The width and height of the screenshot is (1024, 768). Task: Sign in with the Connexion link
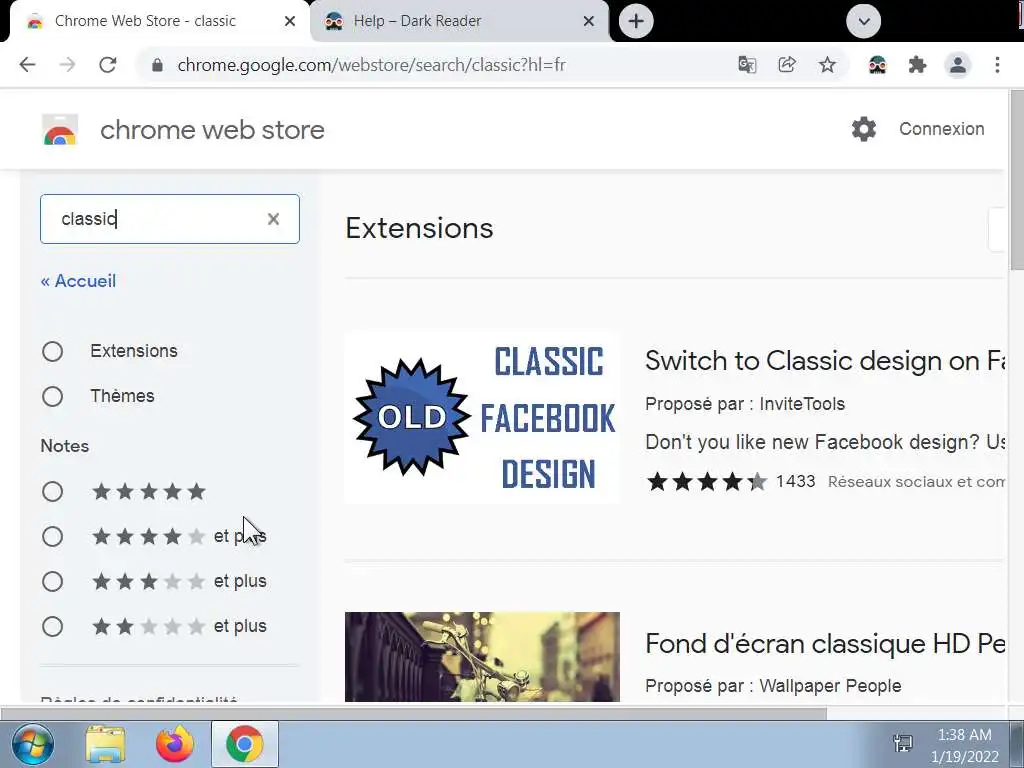pyautogui.click(x=941, y=129)
